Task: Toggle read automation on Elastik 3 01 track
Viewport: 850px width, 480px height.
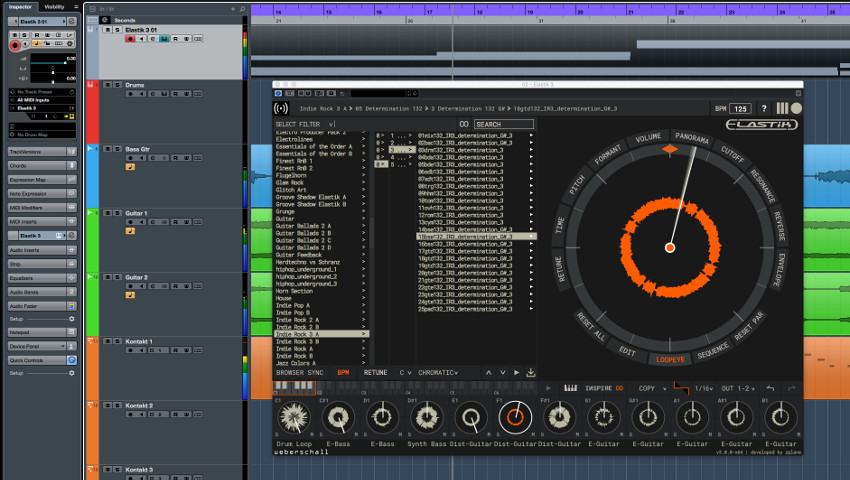Action: (175, 39)
